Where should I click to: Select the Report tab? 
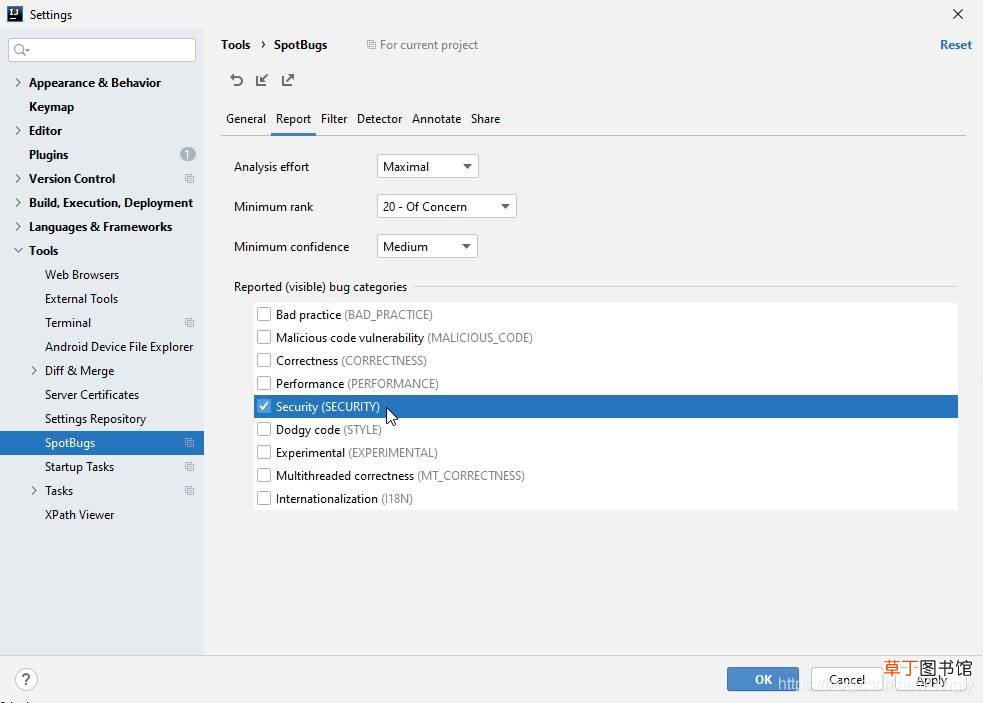pos(293,119)
